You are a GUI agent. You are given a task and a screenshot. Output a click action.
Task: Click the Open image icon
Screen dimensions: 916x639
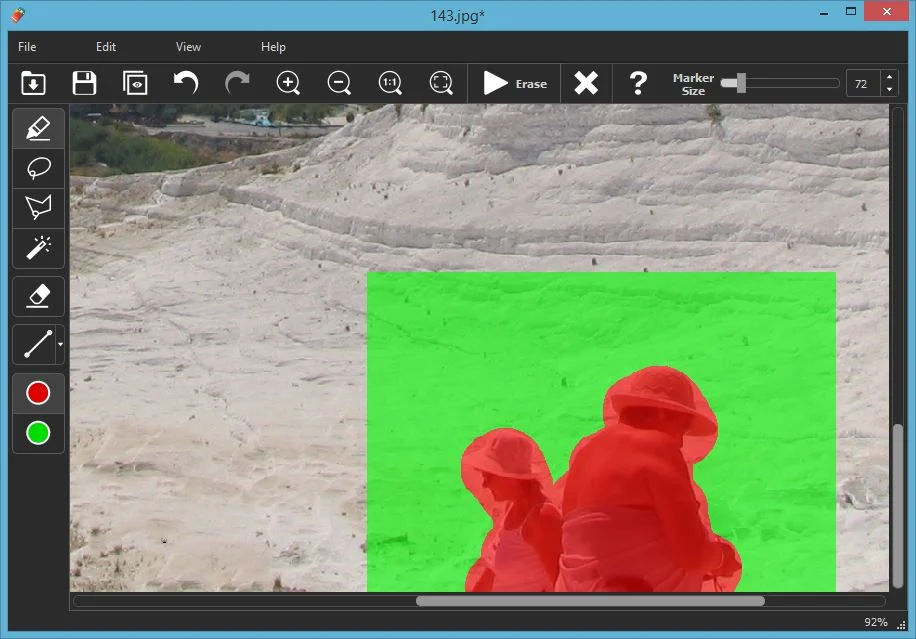[34, 83]
